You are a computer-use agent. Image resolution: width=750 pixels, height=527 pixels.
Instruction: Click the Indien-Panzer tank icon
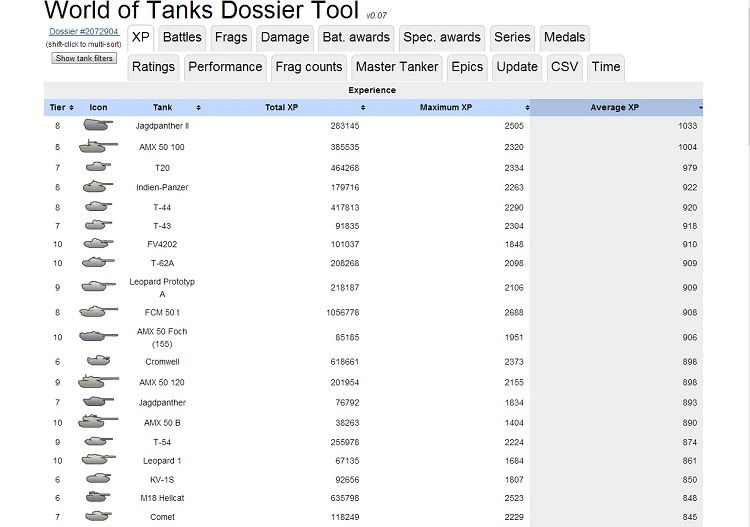[x=98, y=187]
